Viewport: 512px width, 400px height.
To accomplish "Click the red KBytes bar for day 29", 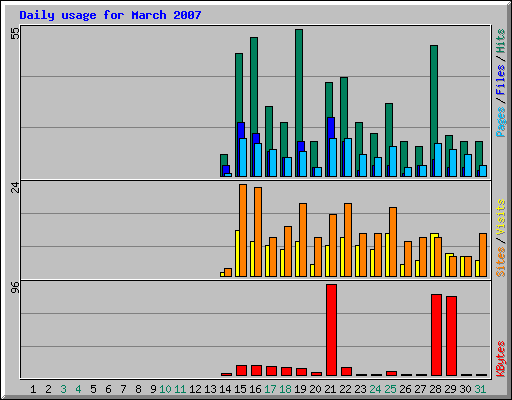I will [451, 336].
